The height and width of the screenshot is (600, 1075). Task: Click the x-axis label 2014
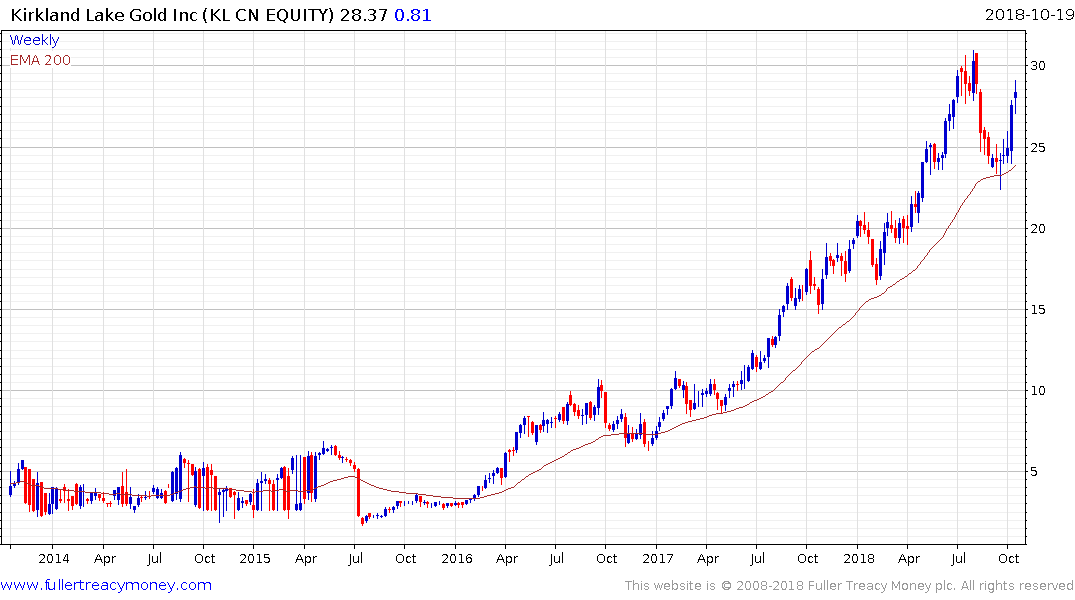[x=54, y=558]
